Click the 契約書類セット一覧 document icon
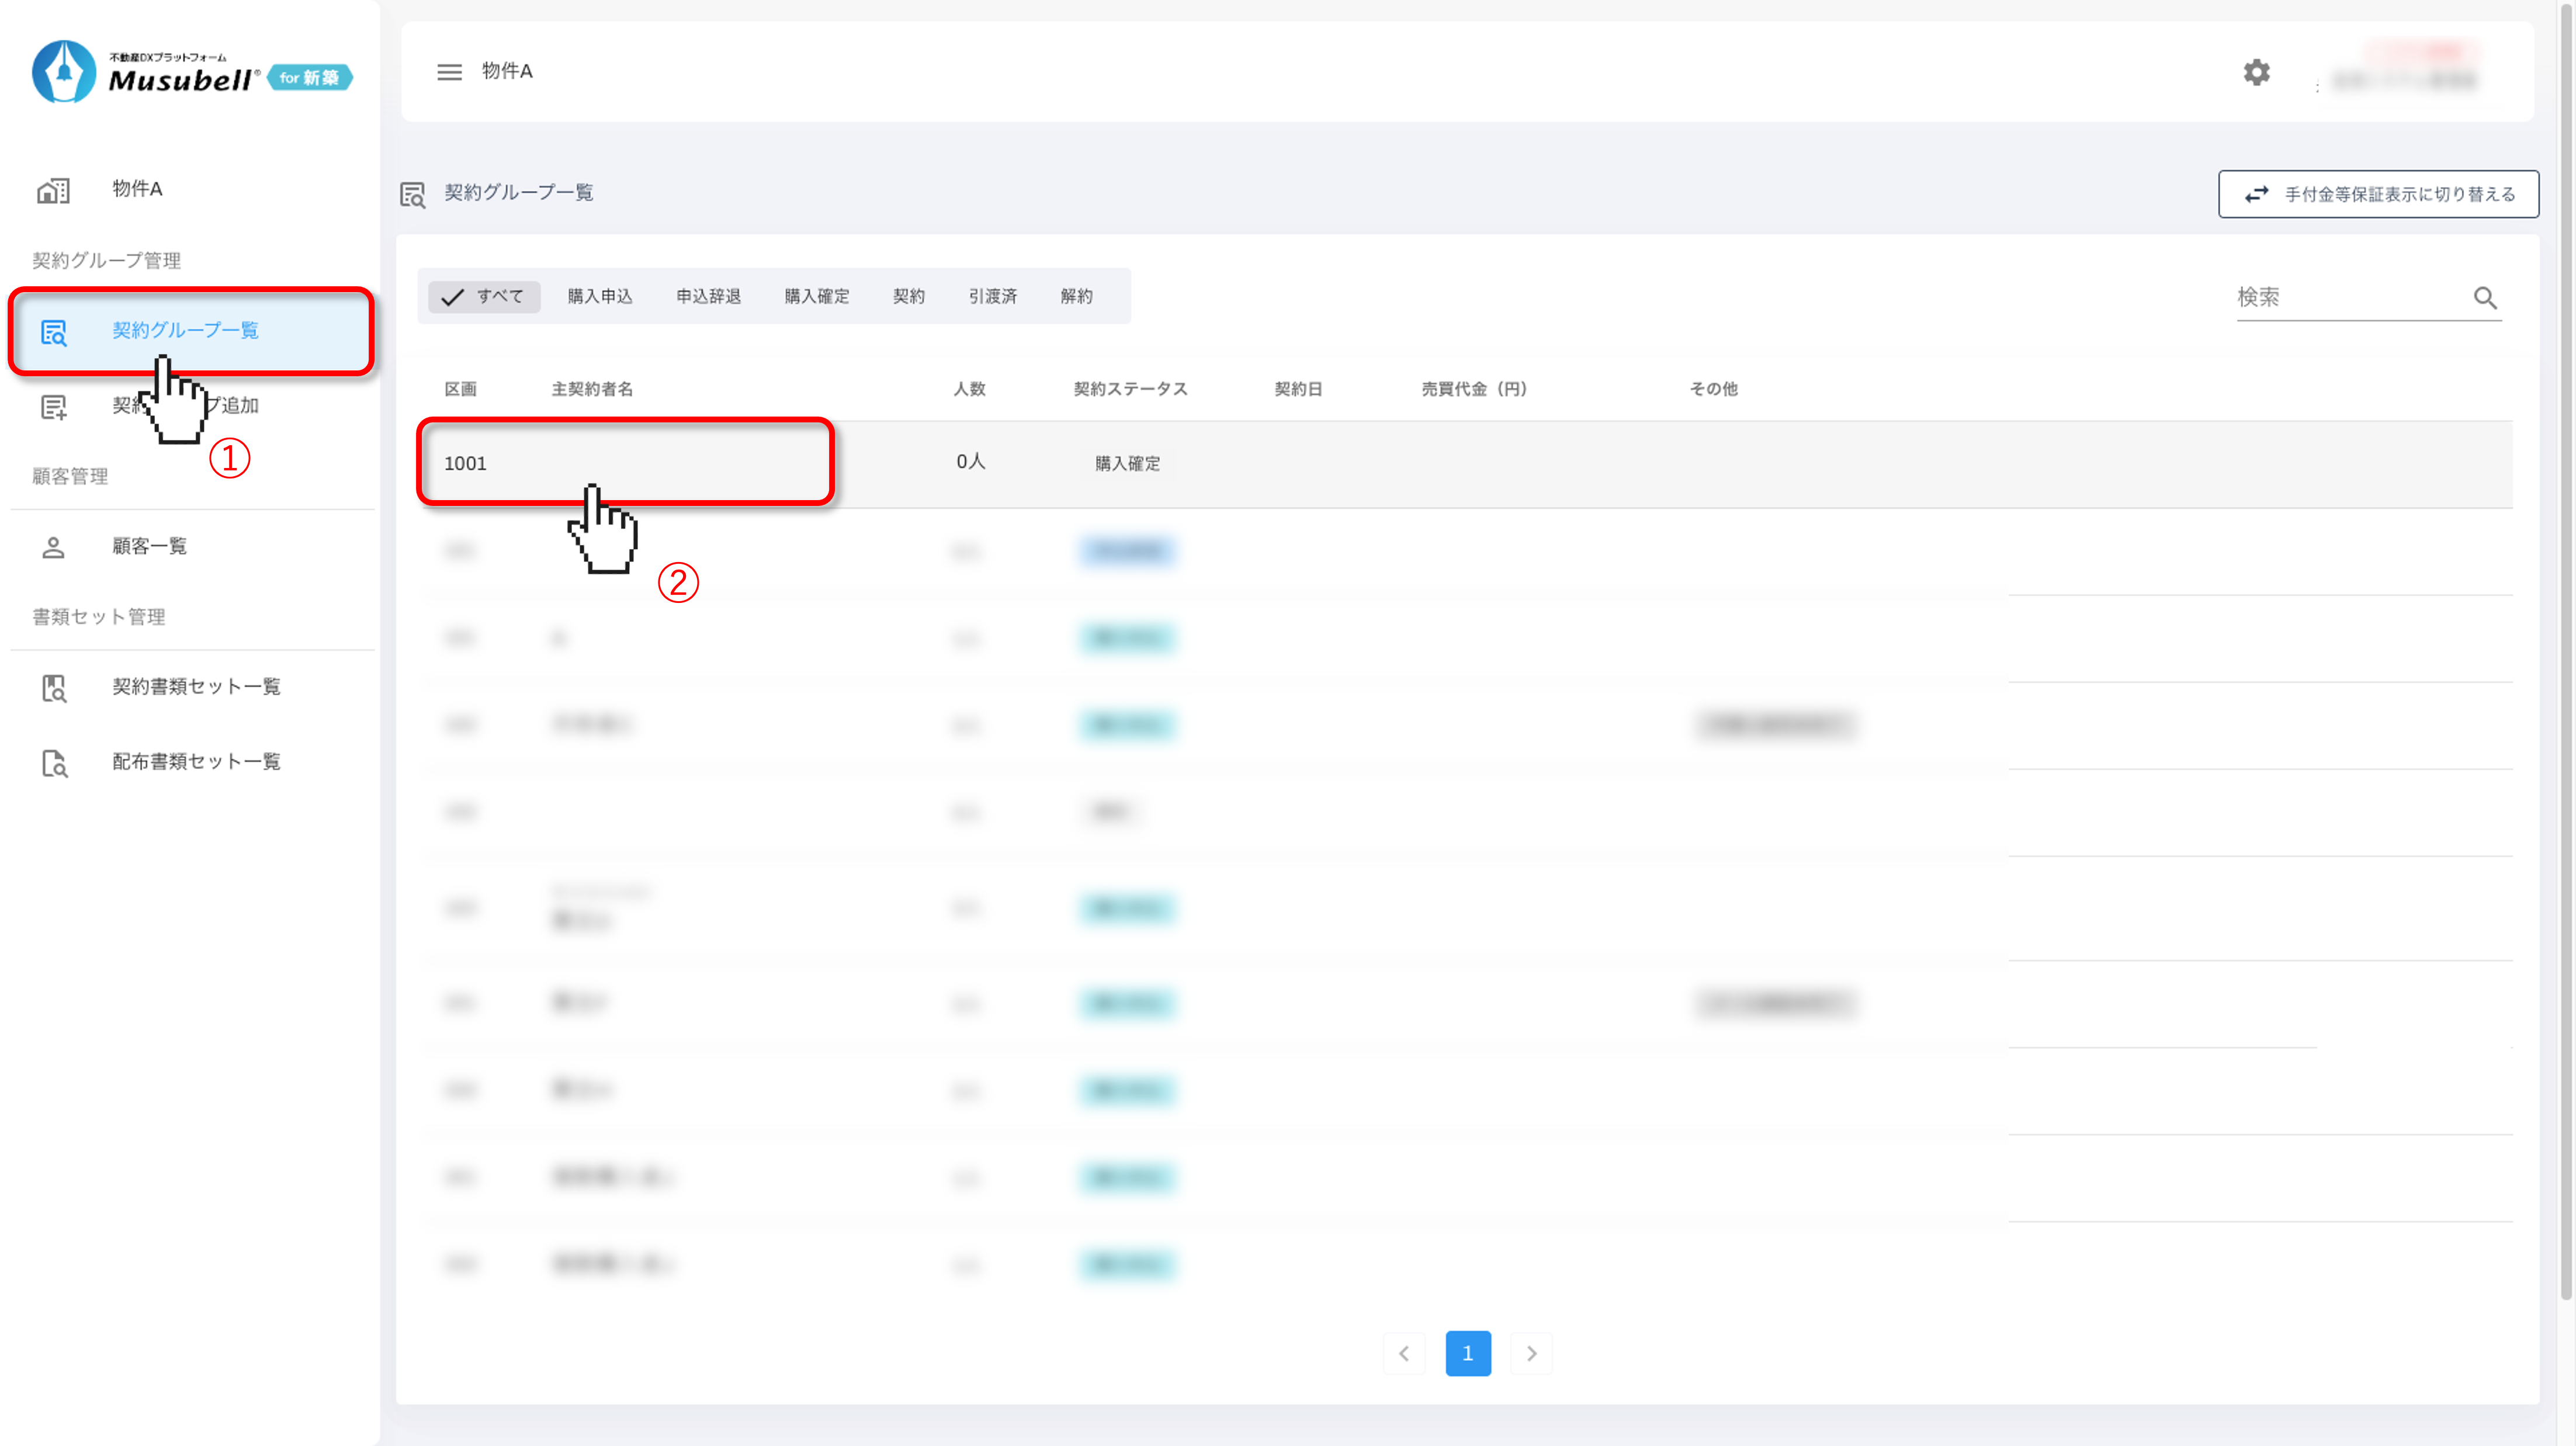The height and width of the screenshot is (1446, 2576). pos(53,688)
